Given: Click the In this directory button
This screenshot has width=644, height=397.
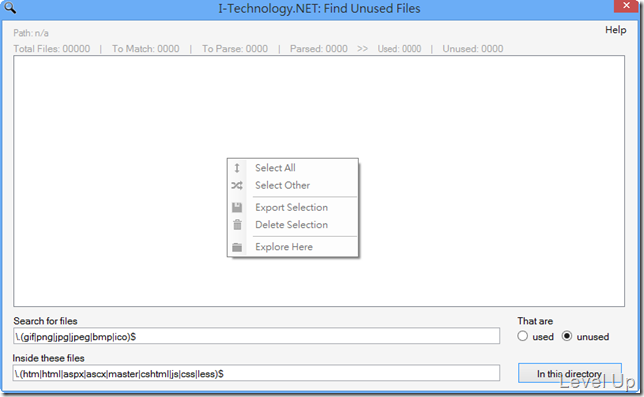Looking at the screenshot, I should click(x=570, y=373).
